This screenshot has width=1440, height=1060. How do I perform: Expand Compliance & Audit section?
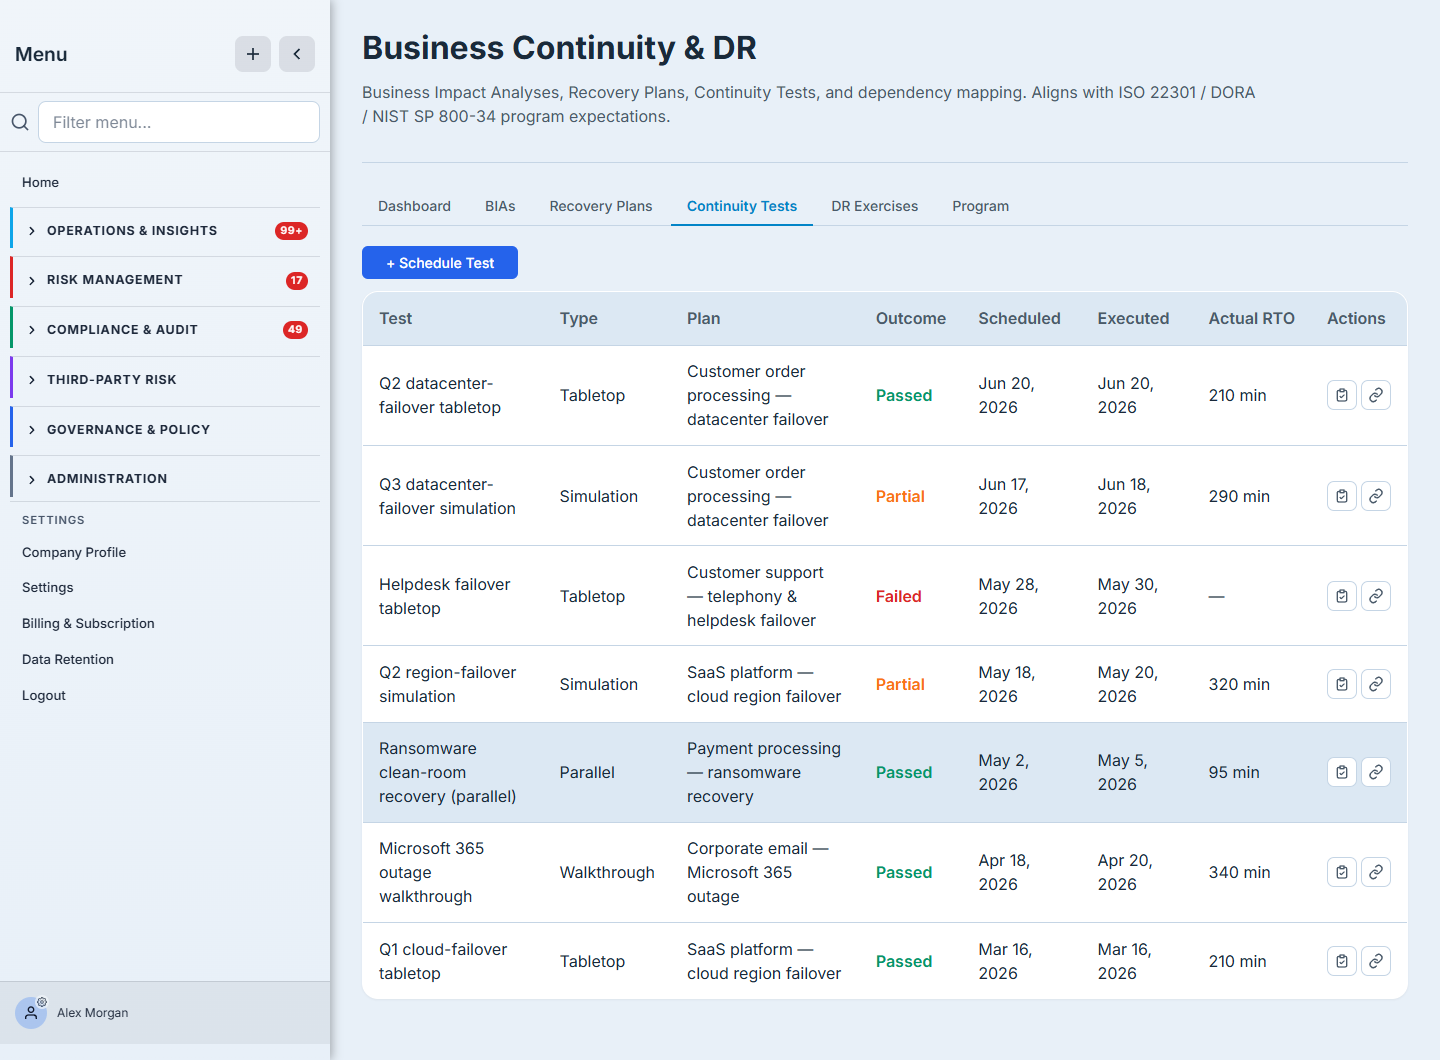[x=166, y=330]
